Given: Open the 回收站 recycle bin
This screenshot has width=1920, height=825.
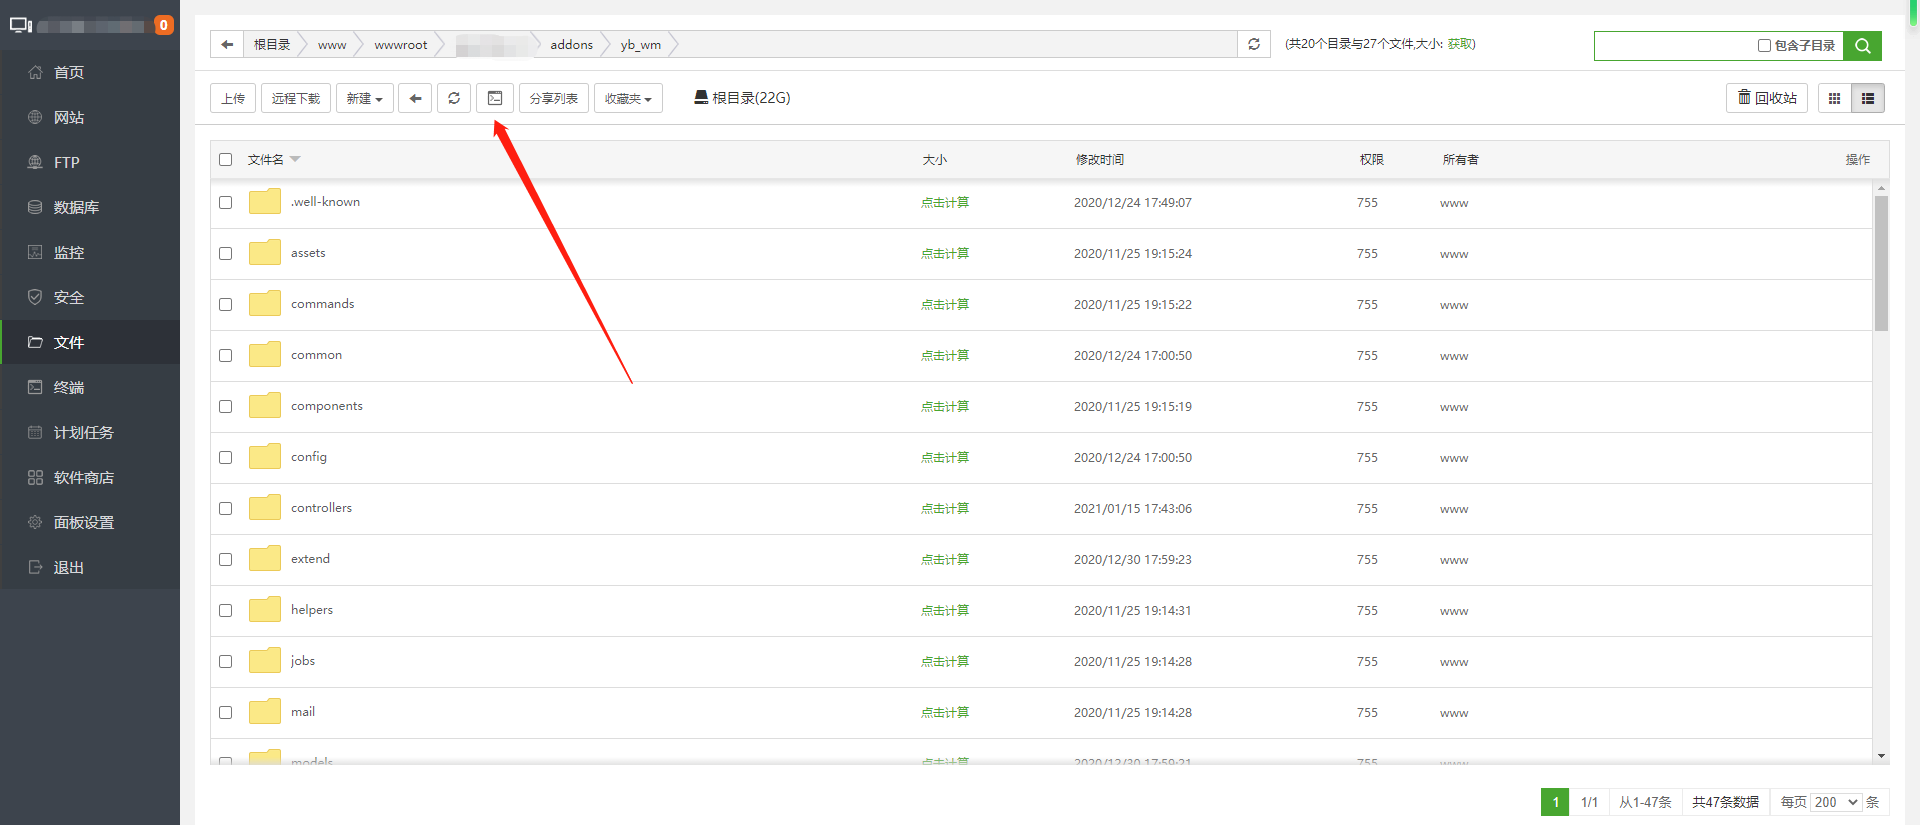Looking at the screenshot, I should pos(1766,98).
